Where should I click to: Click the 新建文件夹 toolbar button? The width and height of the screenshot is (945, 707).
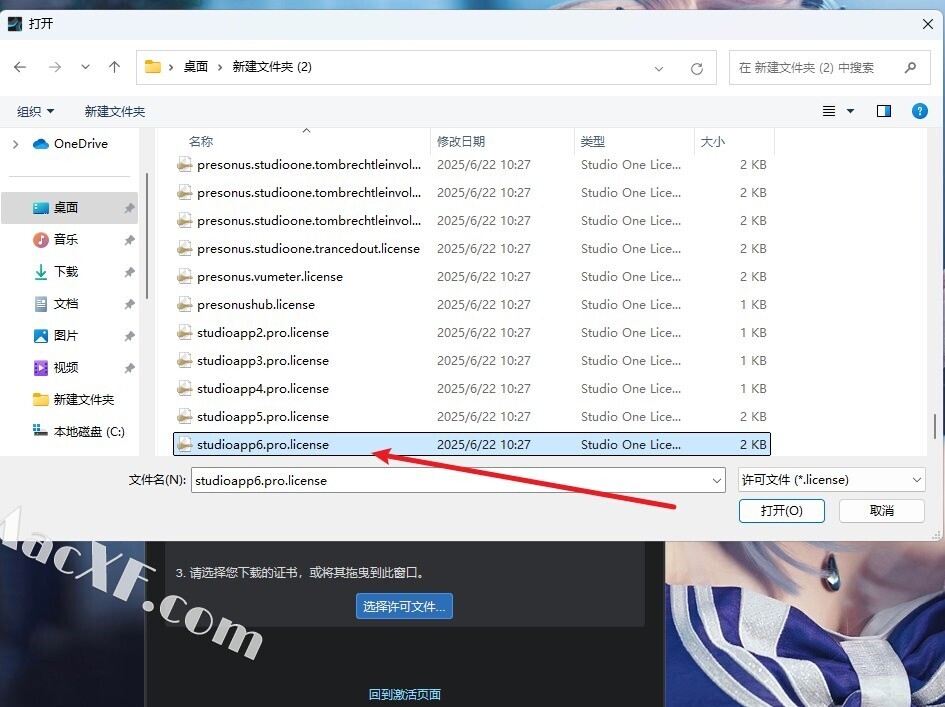coord(115,112)
